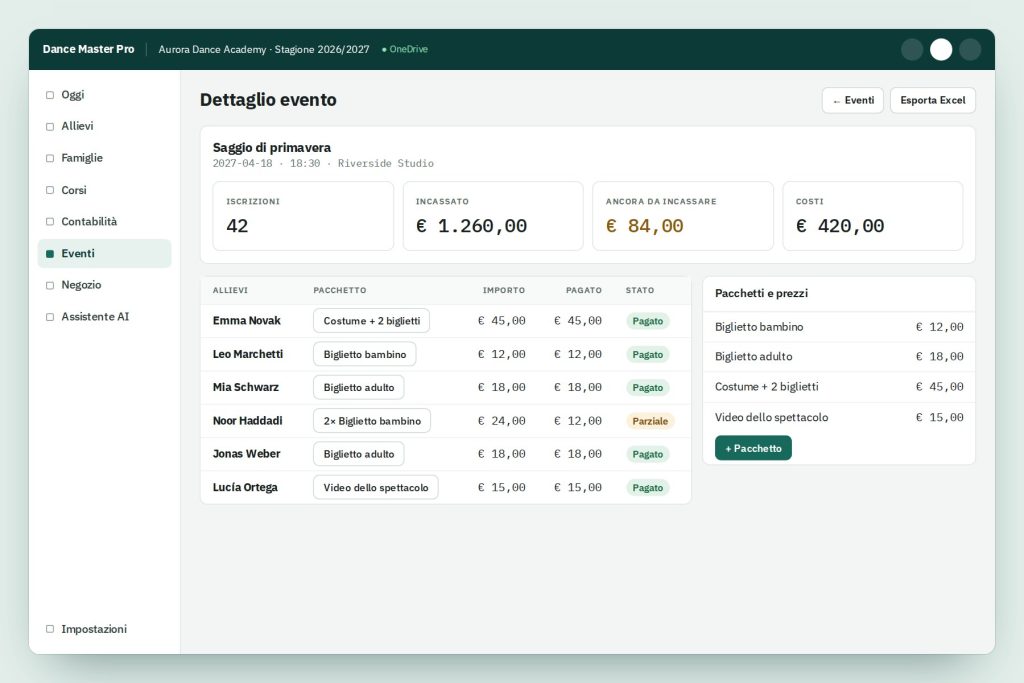Select the Eventi menu item

(104, 253)
